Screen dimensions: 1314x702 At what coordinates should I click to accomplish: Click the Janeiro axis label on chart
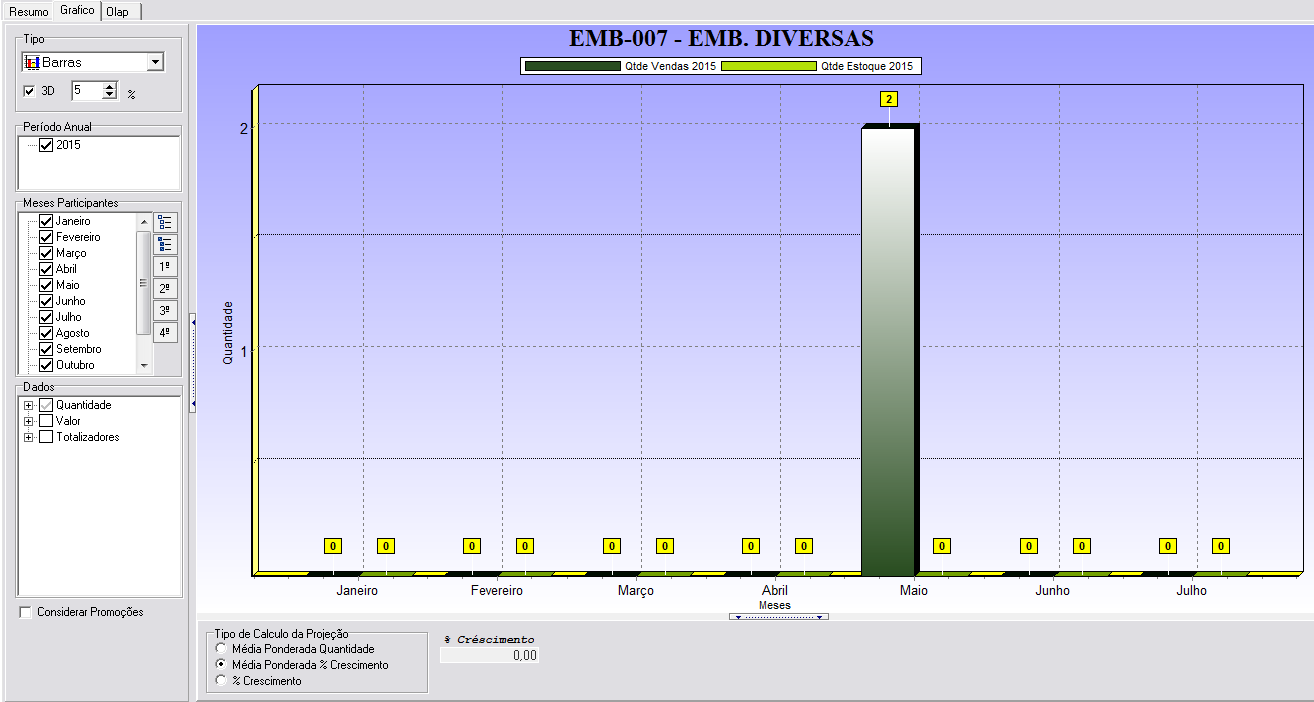tap(357, 591)
